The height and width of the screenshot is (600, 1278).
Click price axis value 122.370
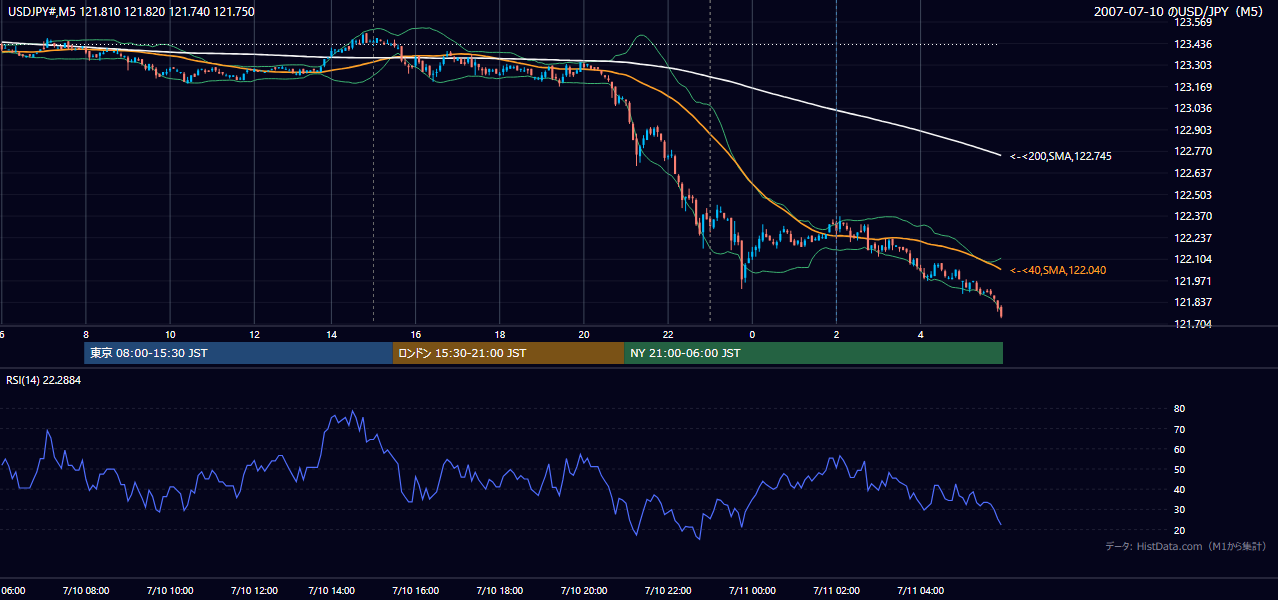tap(1193, 216)
